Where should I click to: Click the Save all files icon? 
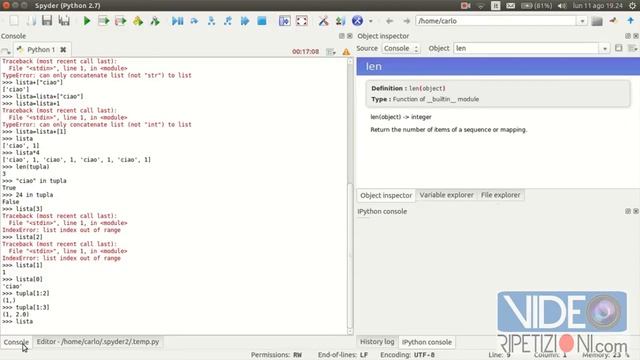click(64, 21)
